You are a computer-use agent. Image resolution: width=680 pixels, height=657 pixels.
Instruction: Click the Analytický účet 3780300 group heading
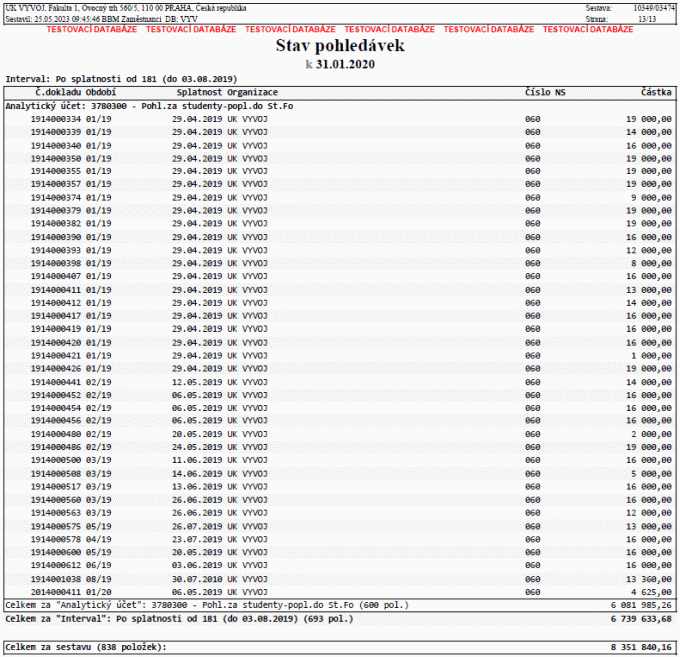click(149, 106)
